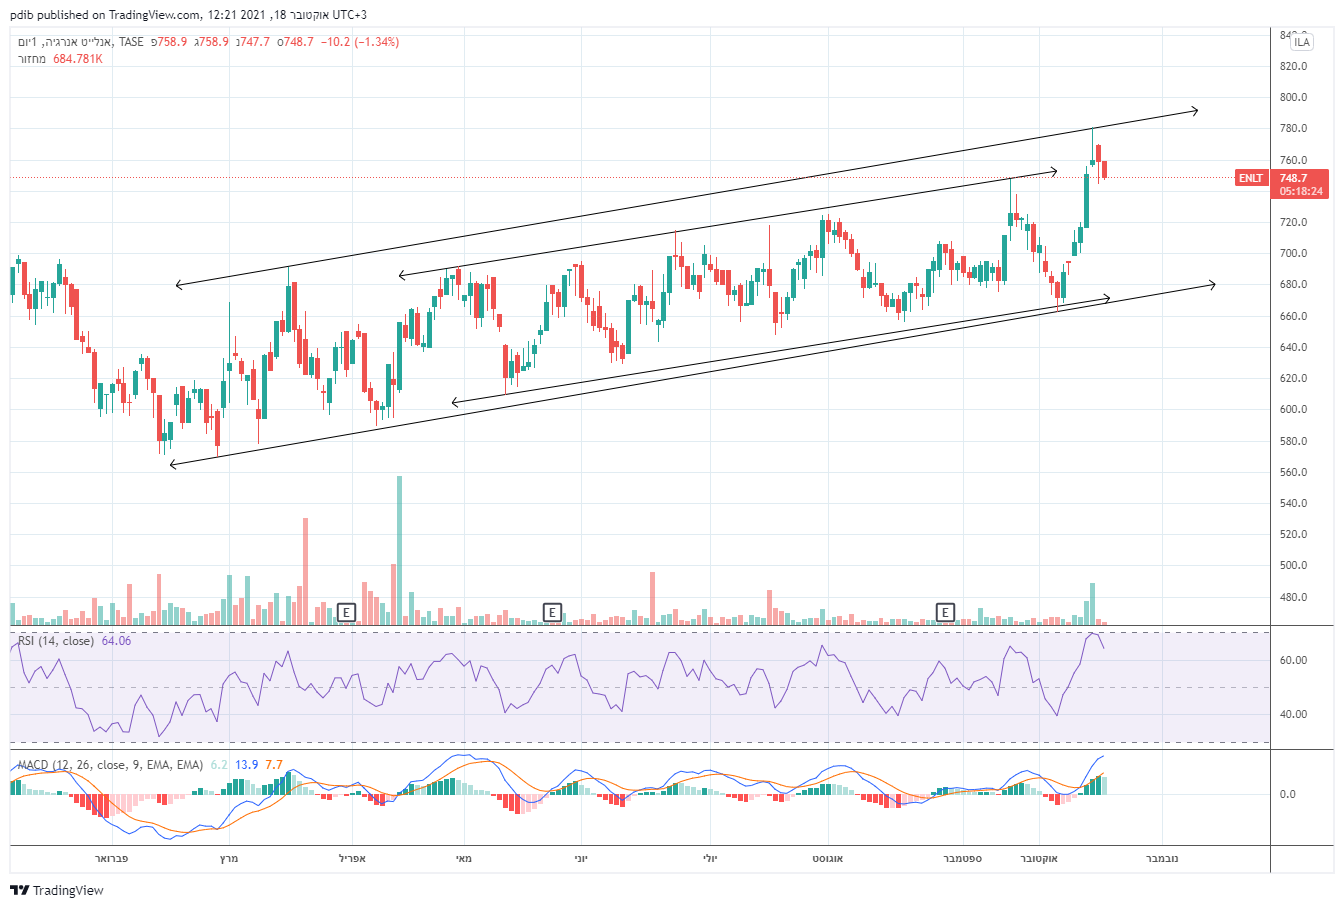Click the earnings E marker above אפריל
1344x908 pixels.
pos(346,612)
